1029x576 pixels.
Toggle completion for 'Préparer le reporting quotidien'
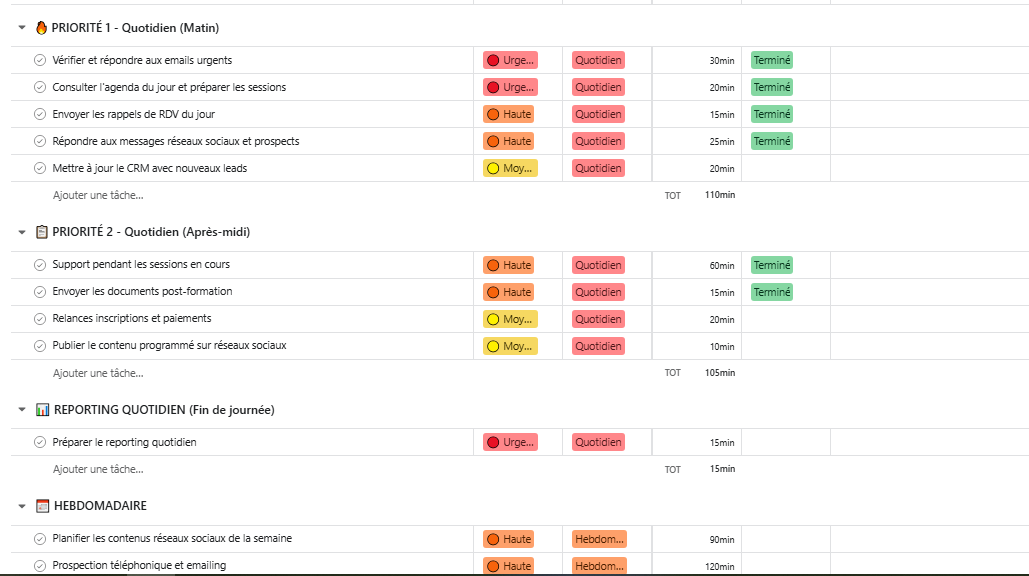[x=40, y=442]
